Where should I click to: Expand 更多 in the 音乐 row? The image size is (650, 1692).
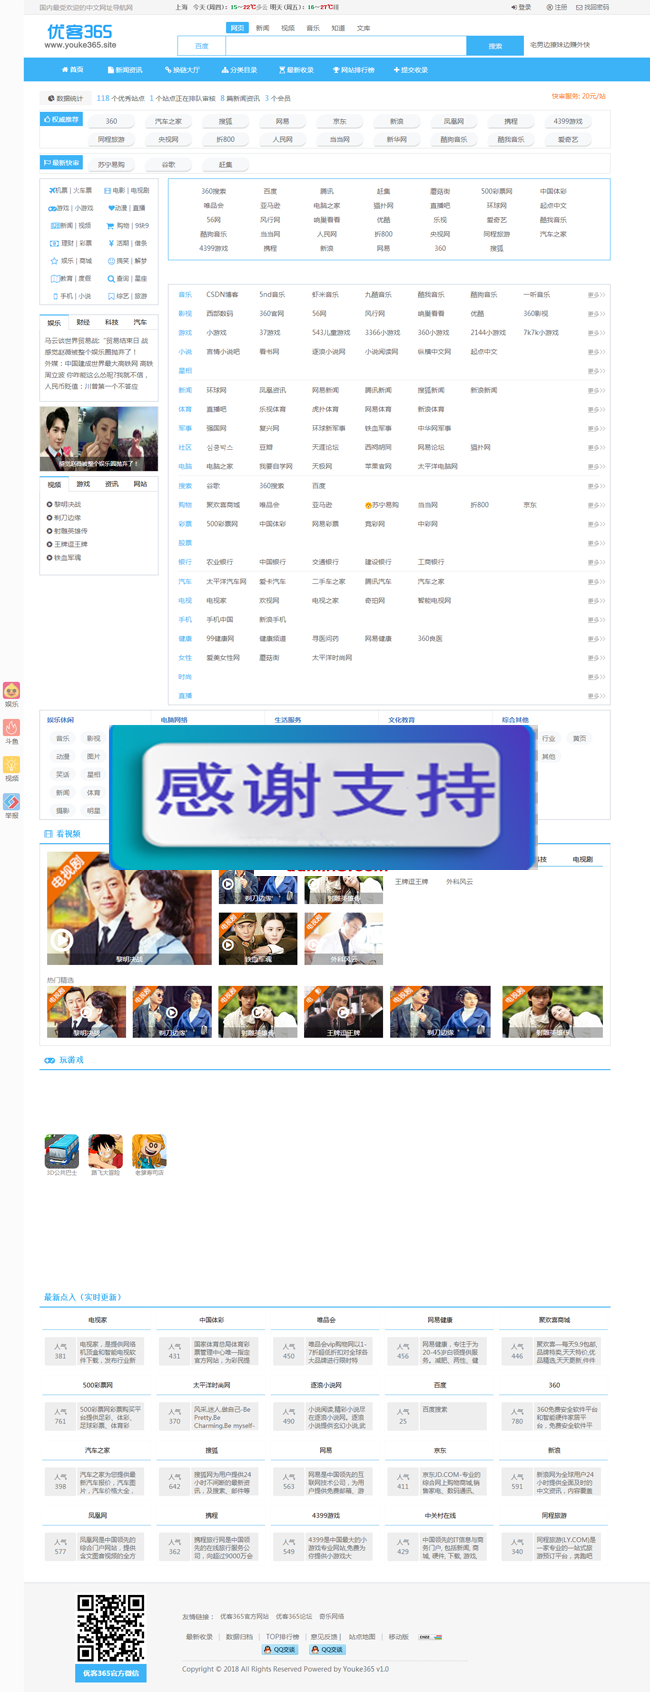point(596,295)
